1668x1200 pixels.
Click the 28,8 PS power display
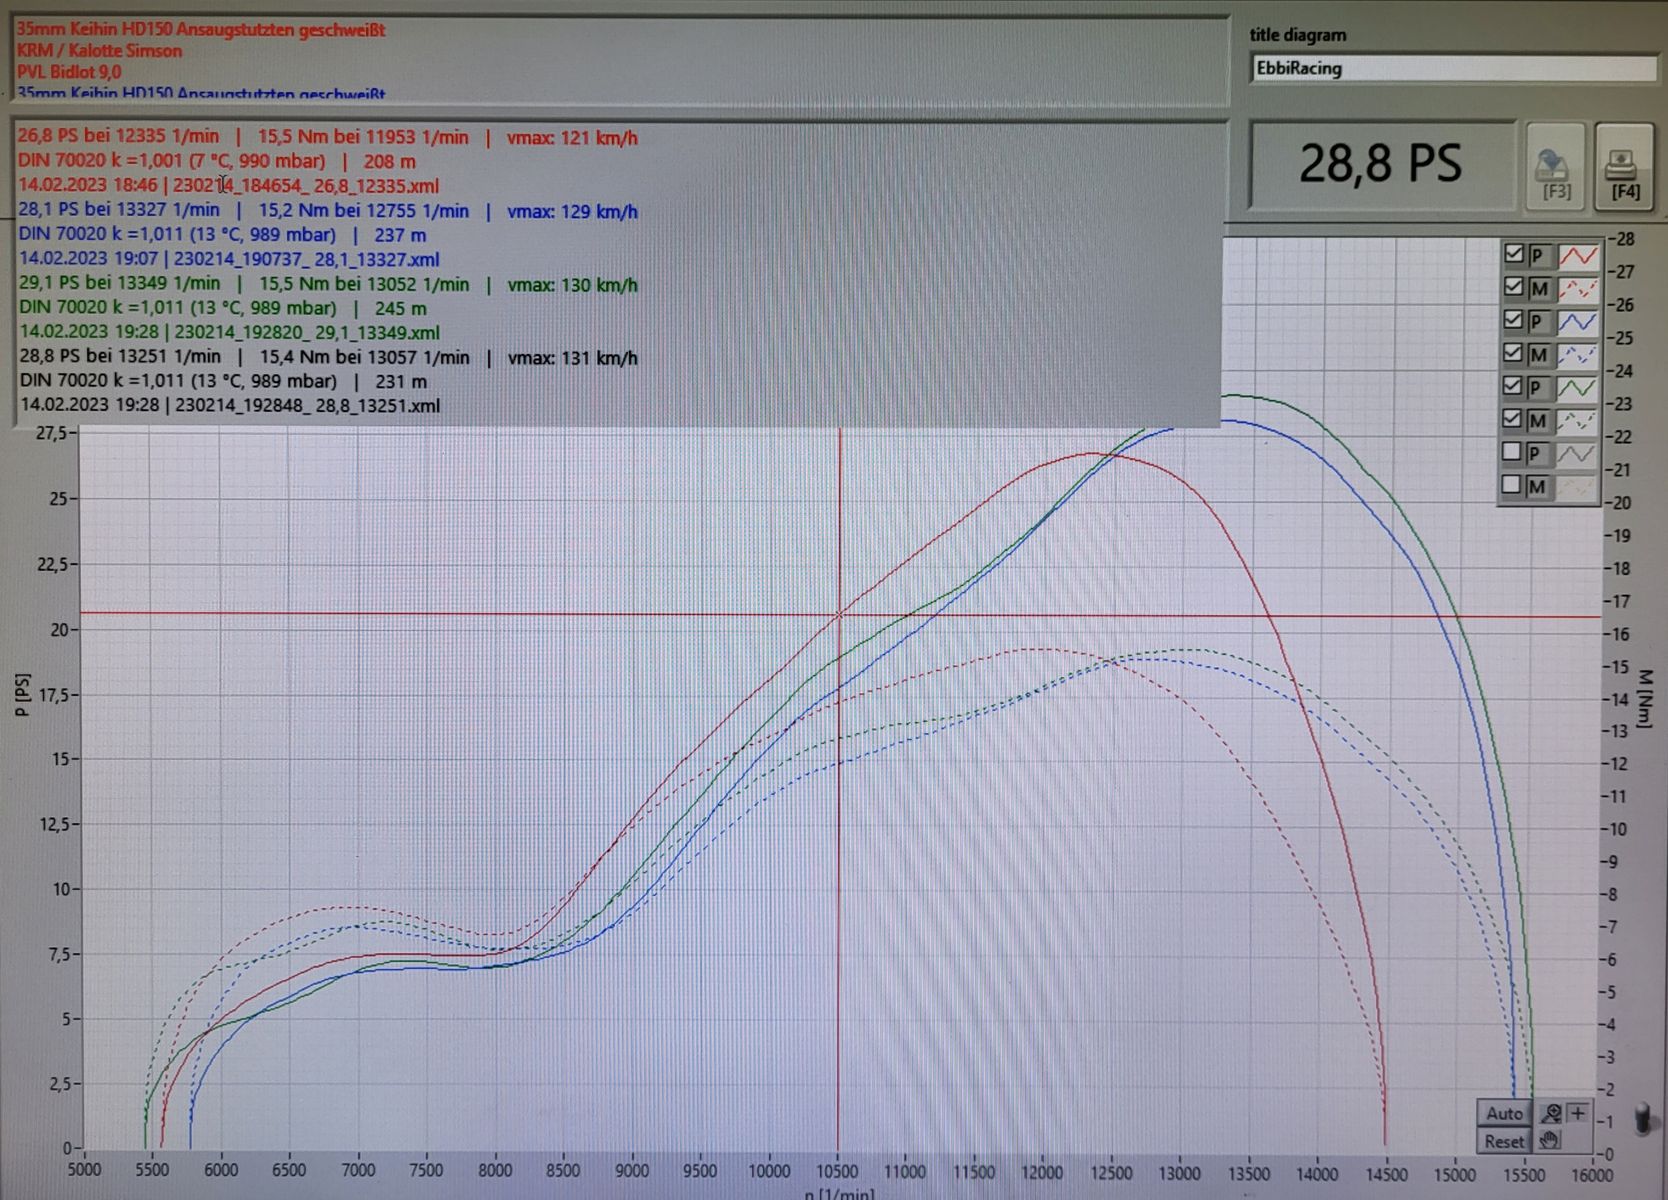pos(1381,164)
